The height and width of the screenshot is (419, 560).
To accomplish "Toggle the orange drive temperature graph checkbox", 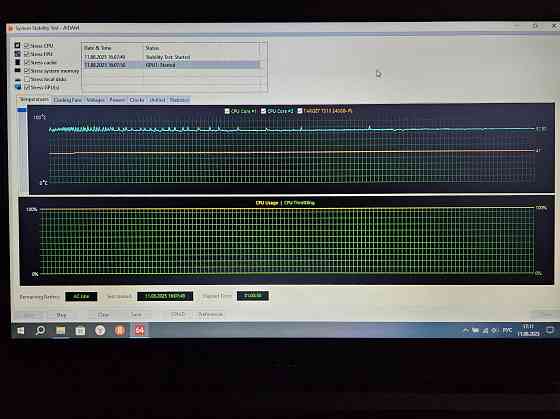I will tap(300, 111).
